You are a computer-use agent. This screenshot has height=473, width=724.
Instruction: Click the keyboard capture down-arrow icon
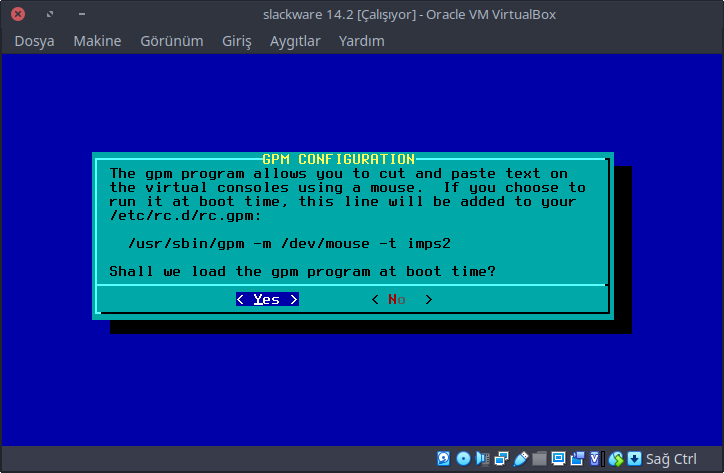(x=634, y=458)
